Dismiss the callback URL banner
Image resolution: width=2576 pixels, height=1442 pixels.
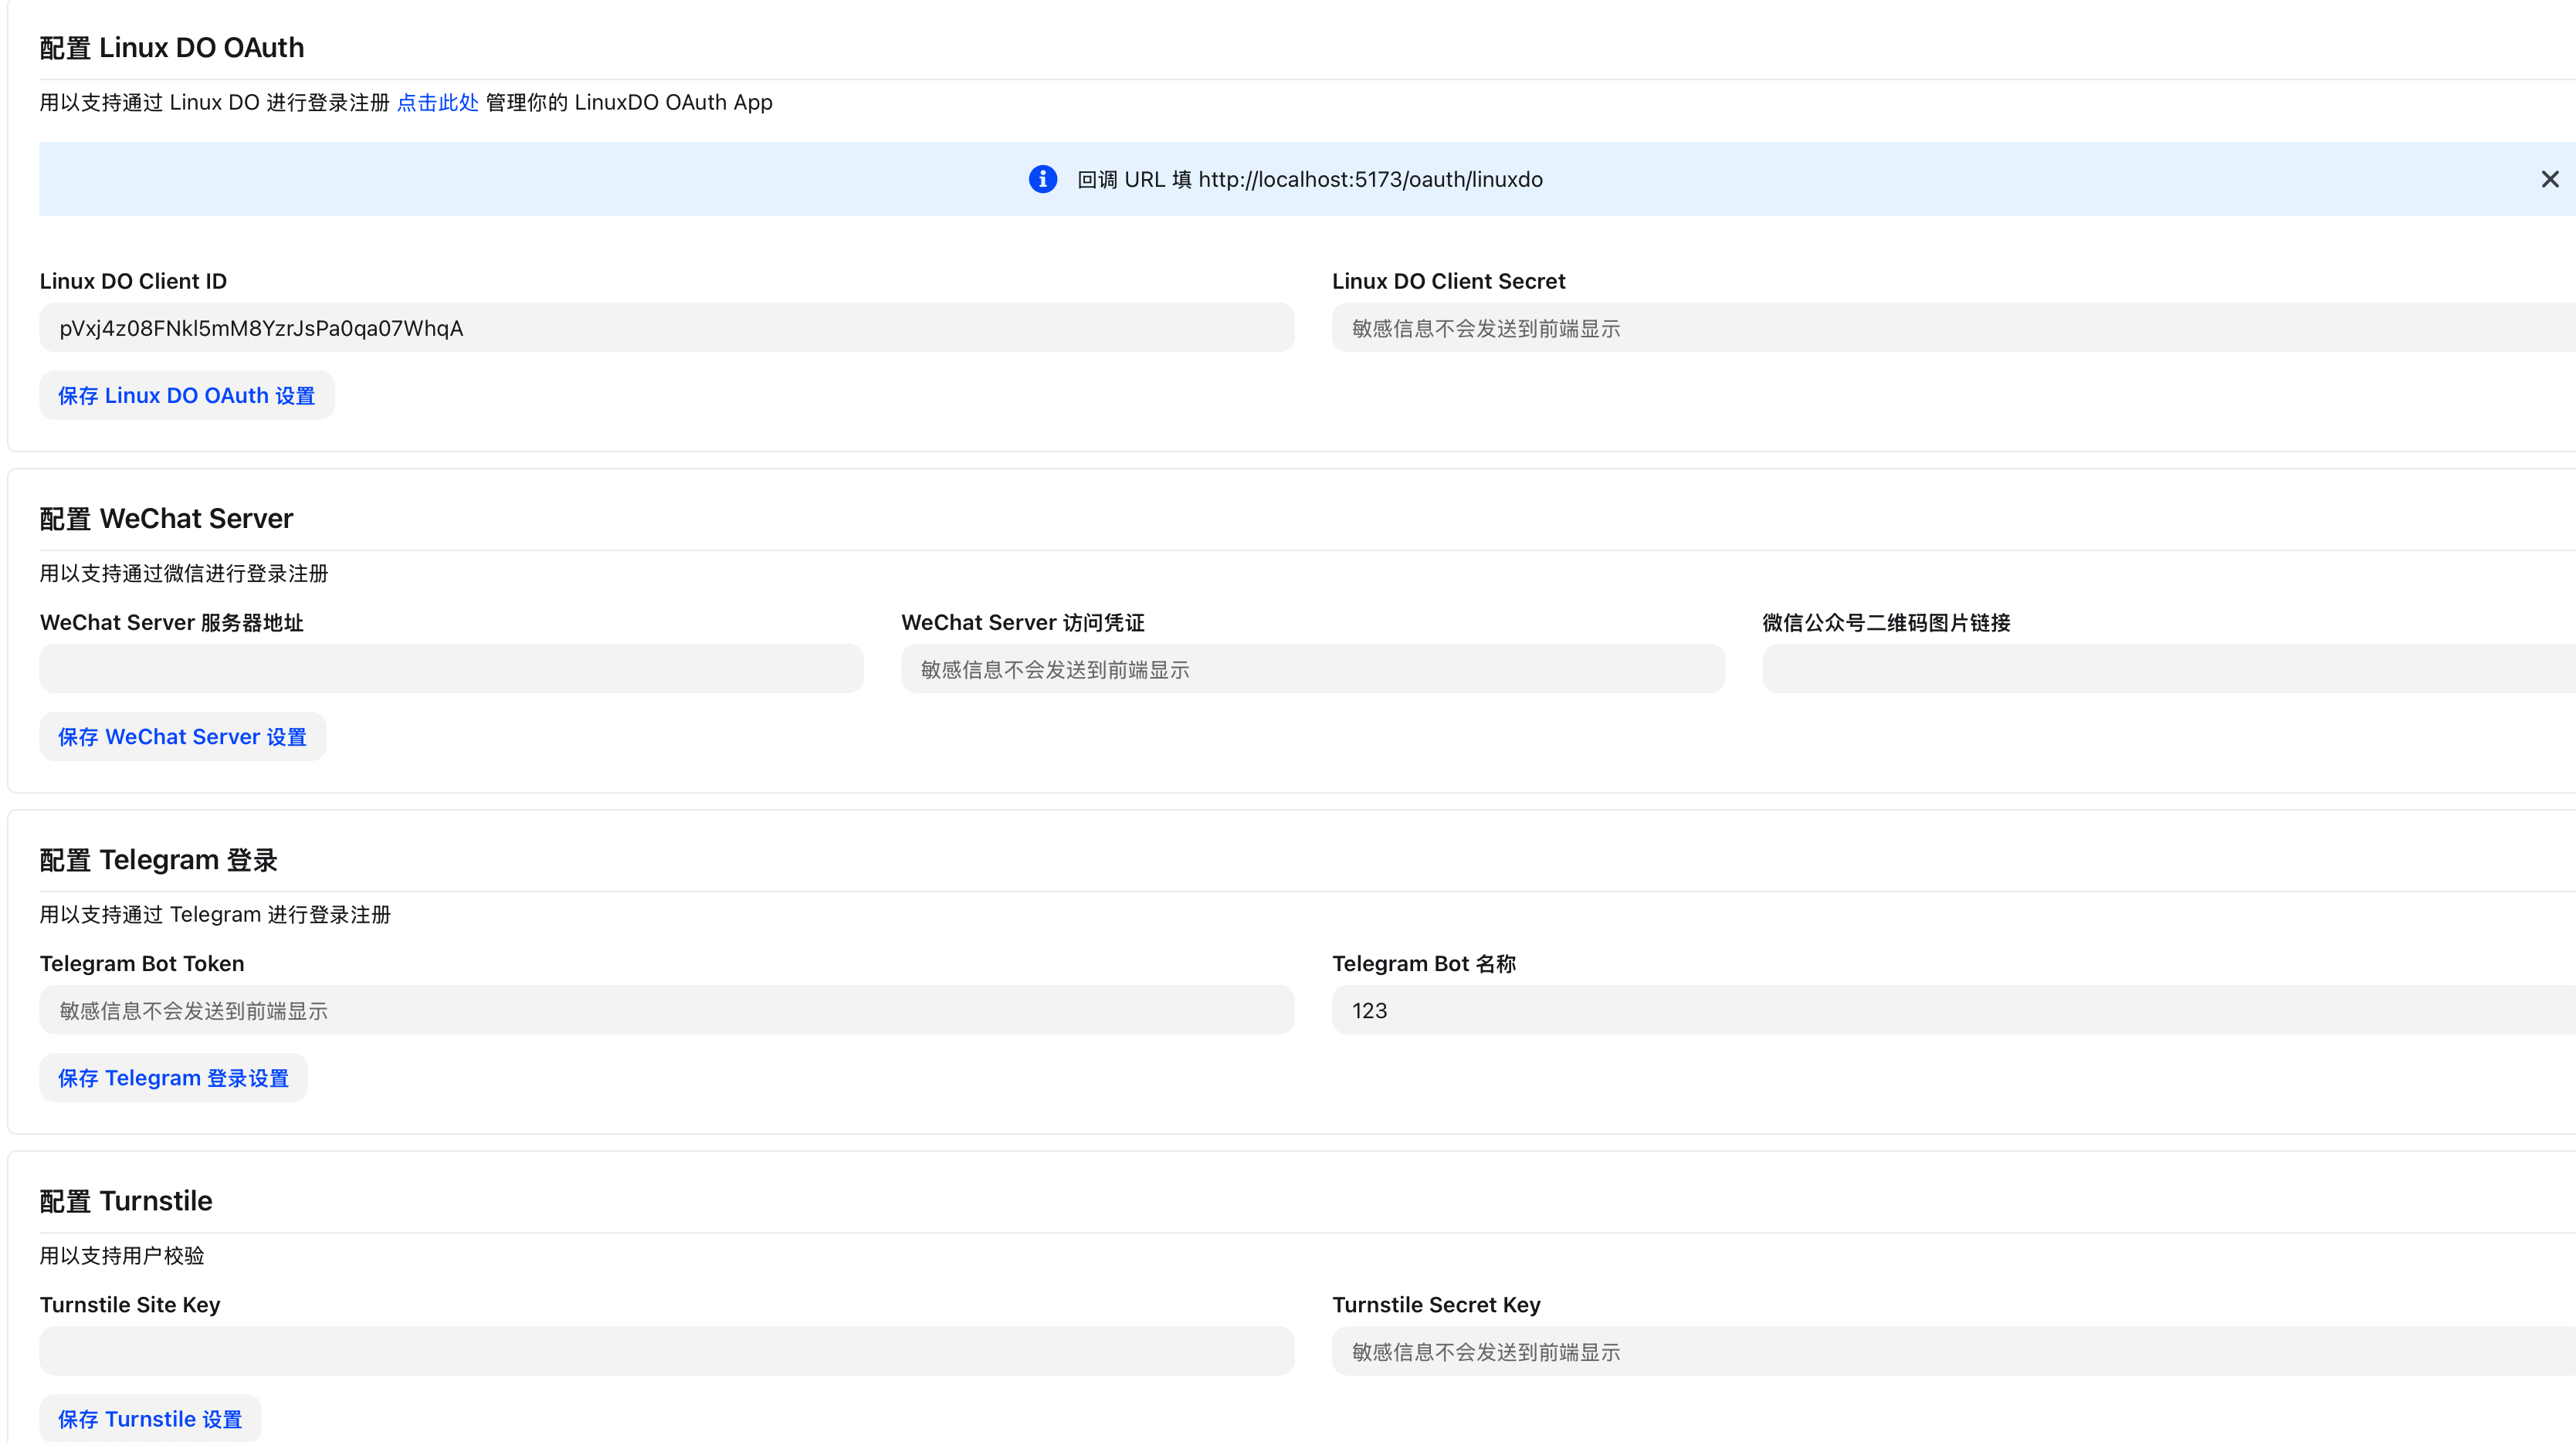click(2549, 179)
